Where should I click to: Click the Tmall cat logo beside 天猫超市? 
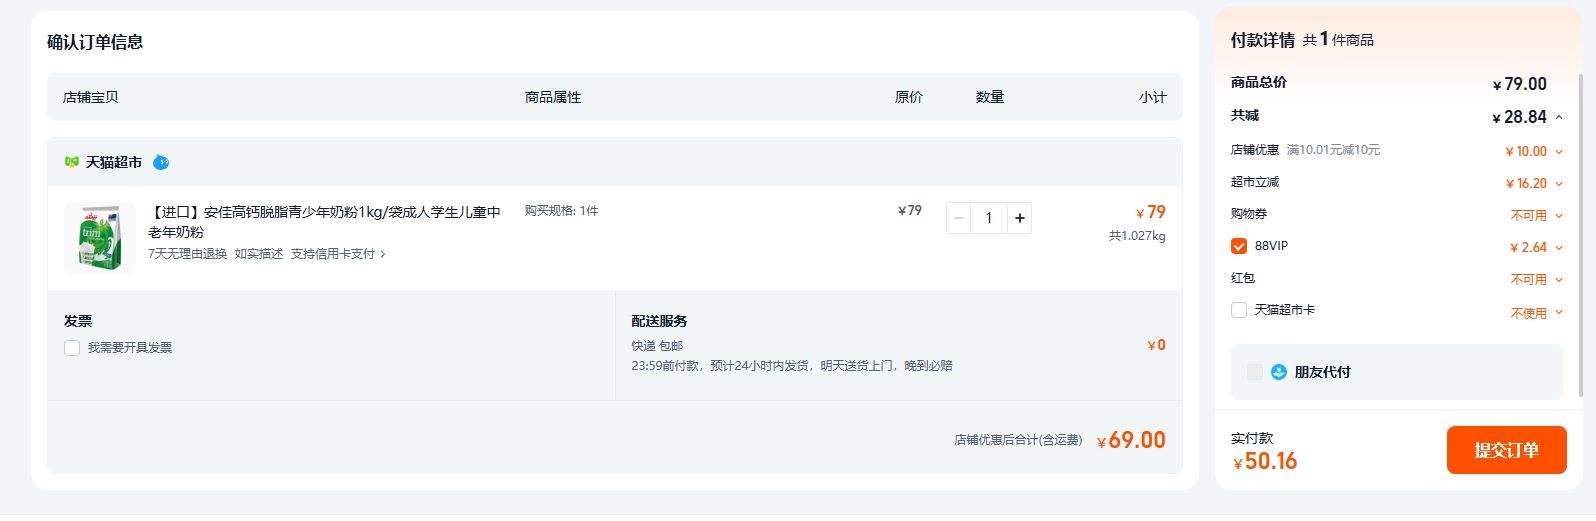tap(71, 162)
